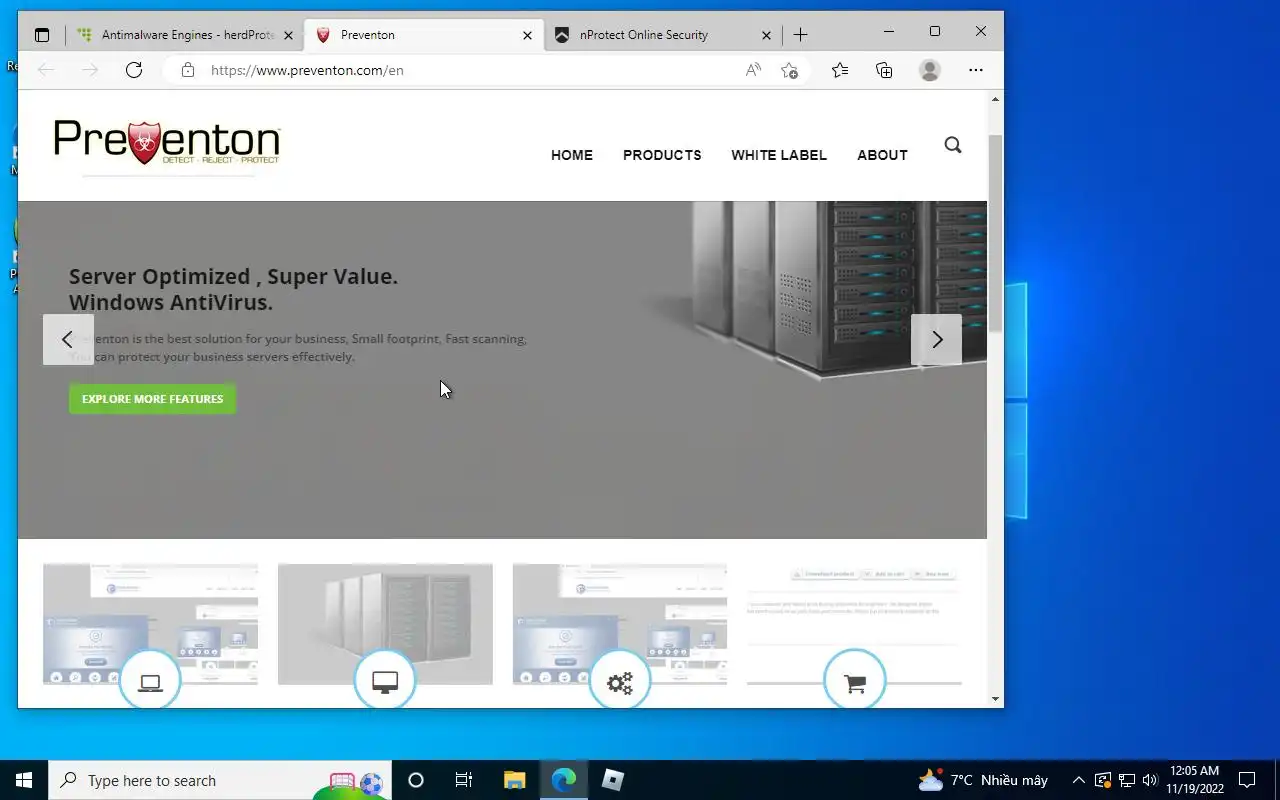Open the PRODUCTS menu item

pyautogui.click(x=662, y=155)
